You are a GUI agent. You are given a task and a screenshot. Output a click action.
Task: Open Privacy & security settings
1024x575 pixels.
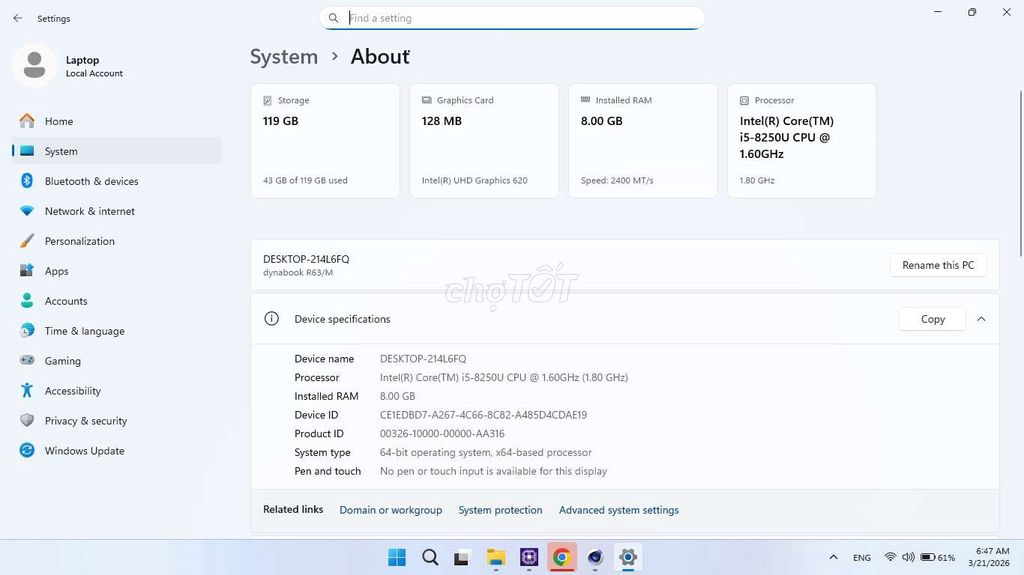117,420
